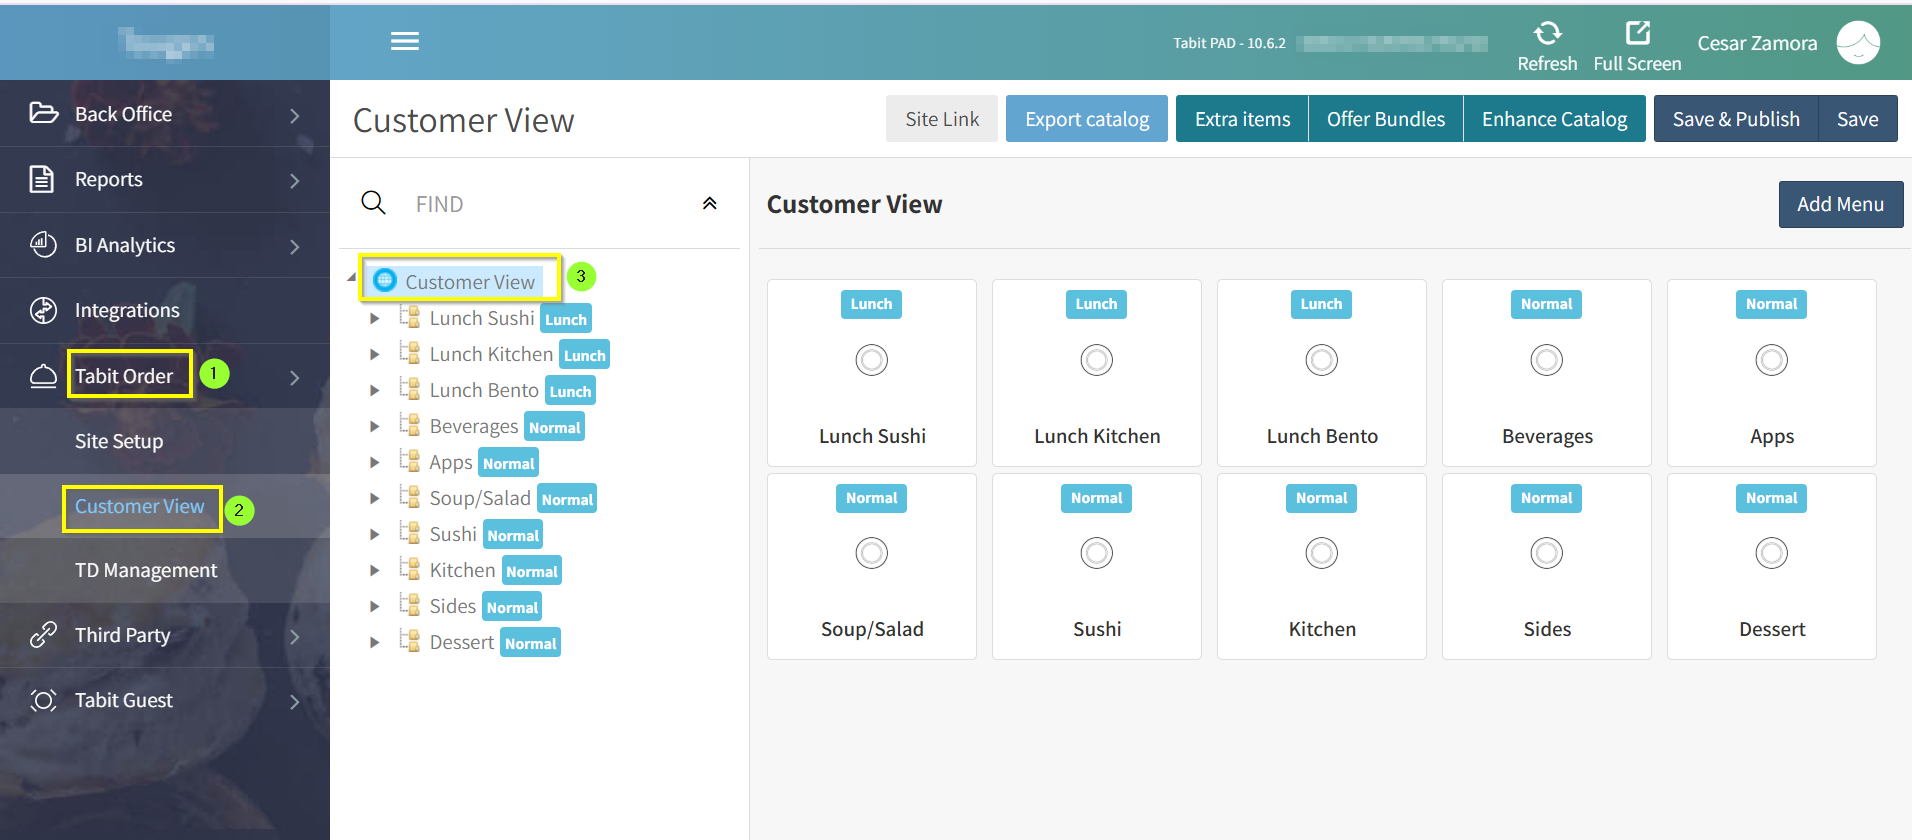Click the search magnifier icon

373,203
